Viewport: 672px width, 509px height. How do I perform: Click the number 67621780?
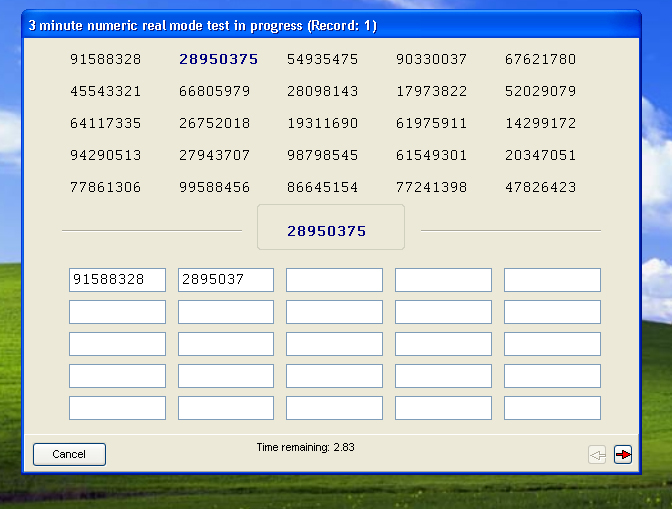point(540,59)
